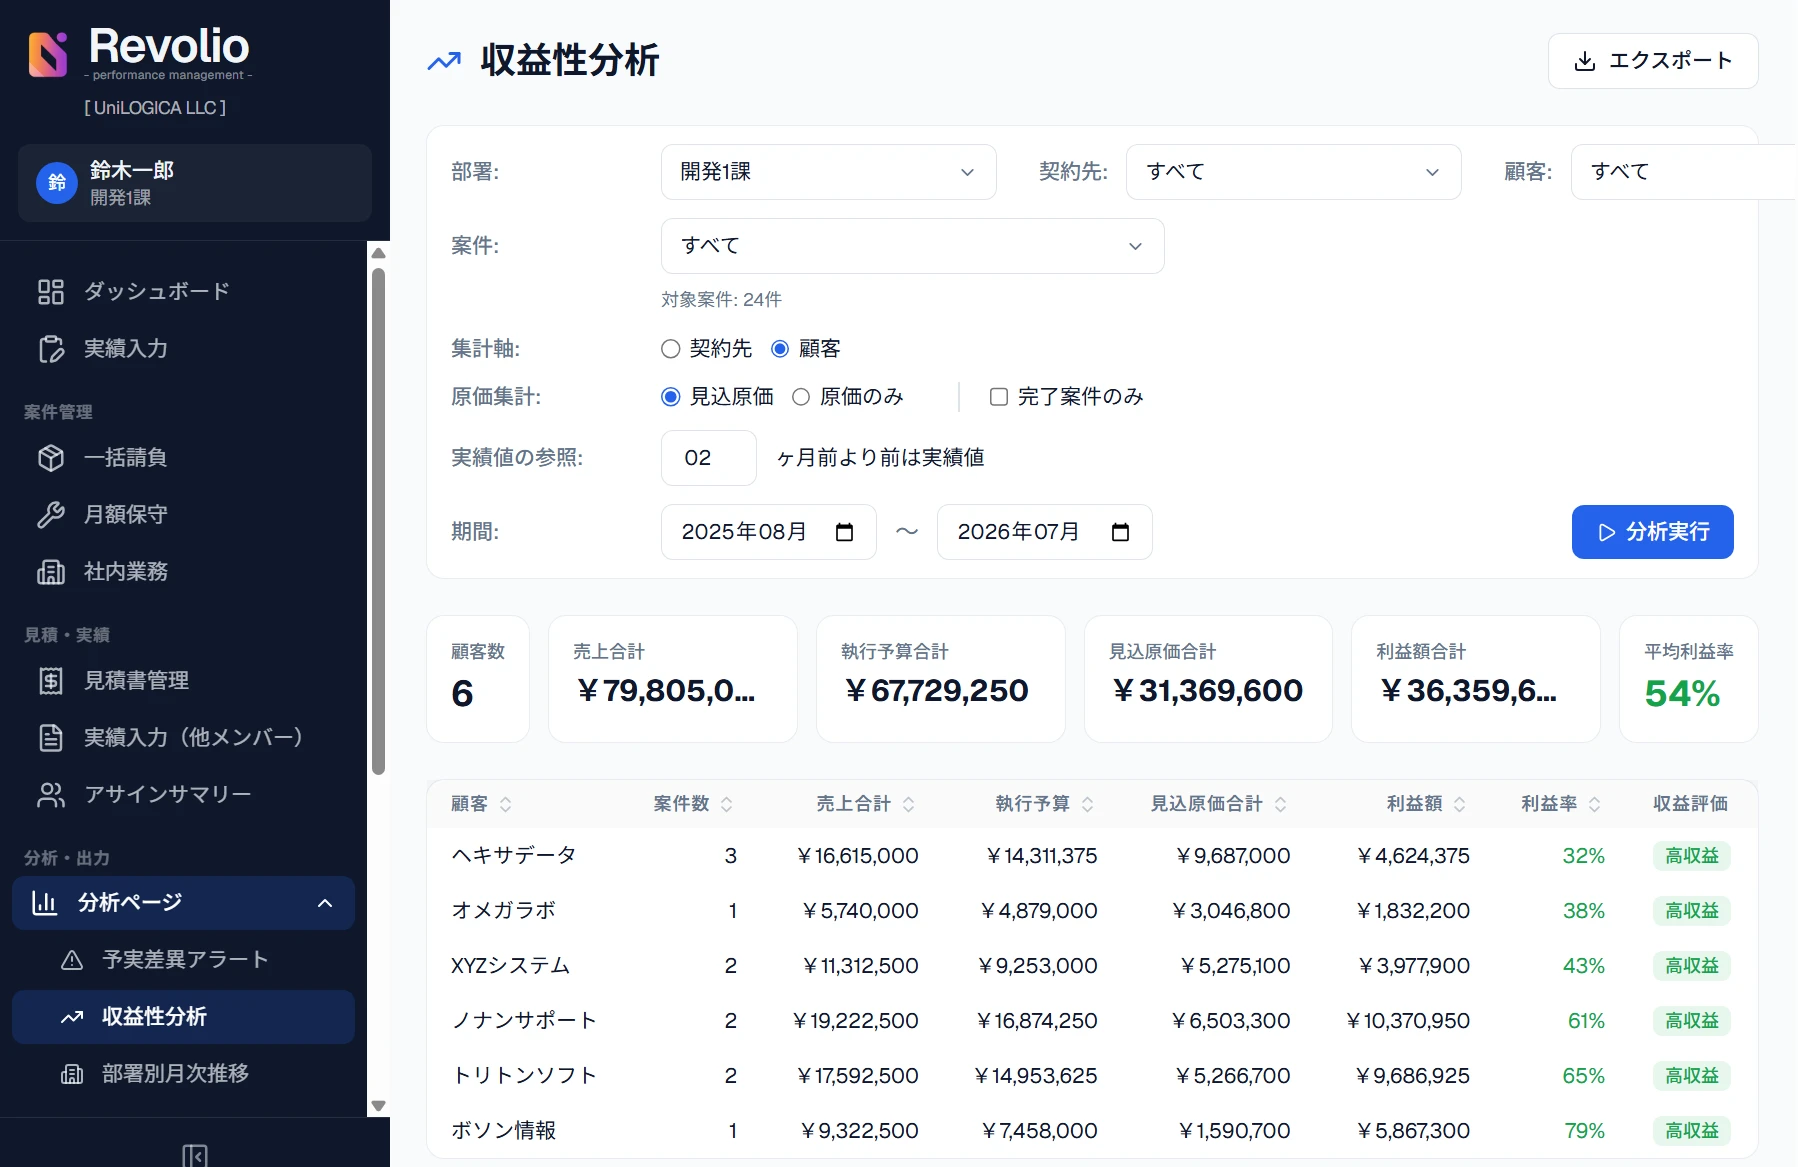Click the 売上合計 summary card
This screenshot has height=1167, width=1798.
point(673,679)
